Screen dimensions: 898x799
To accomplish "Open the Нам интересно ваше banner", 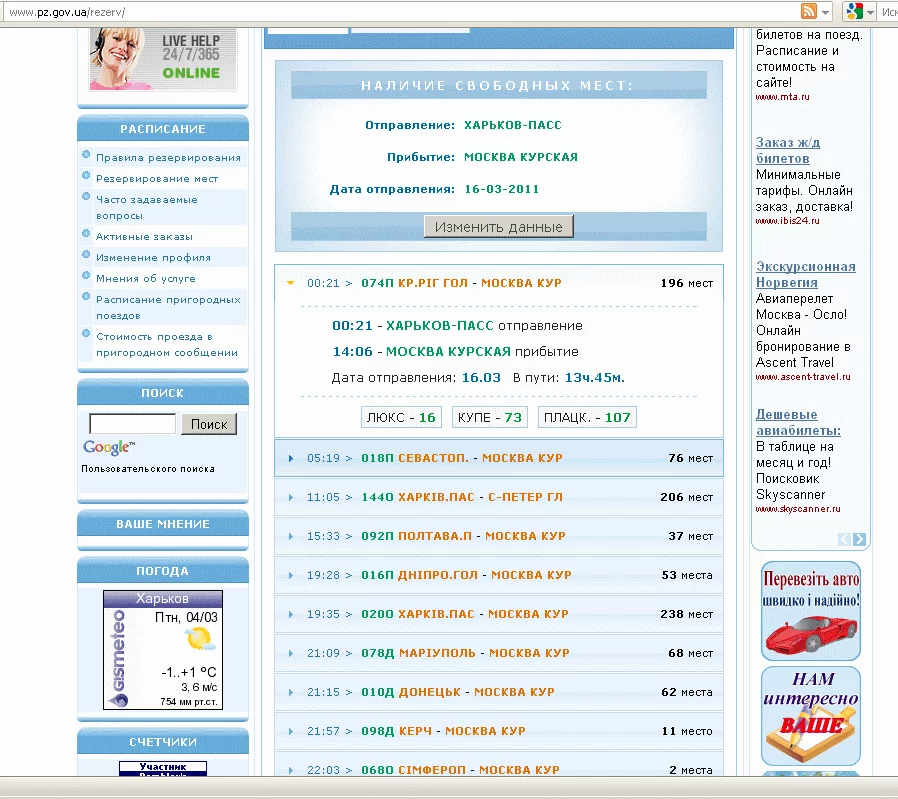I will click(x=811, y=715).
